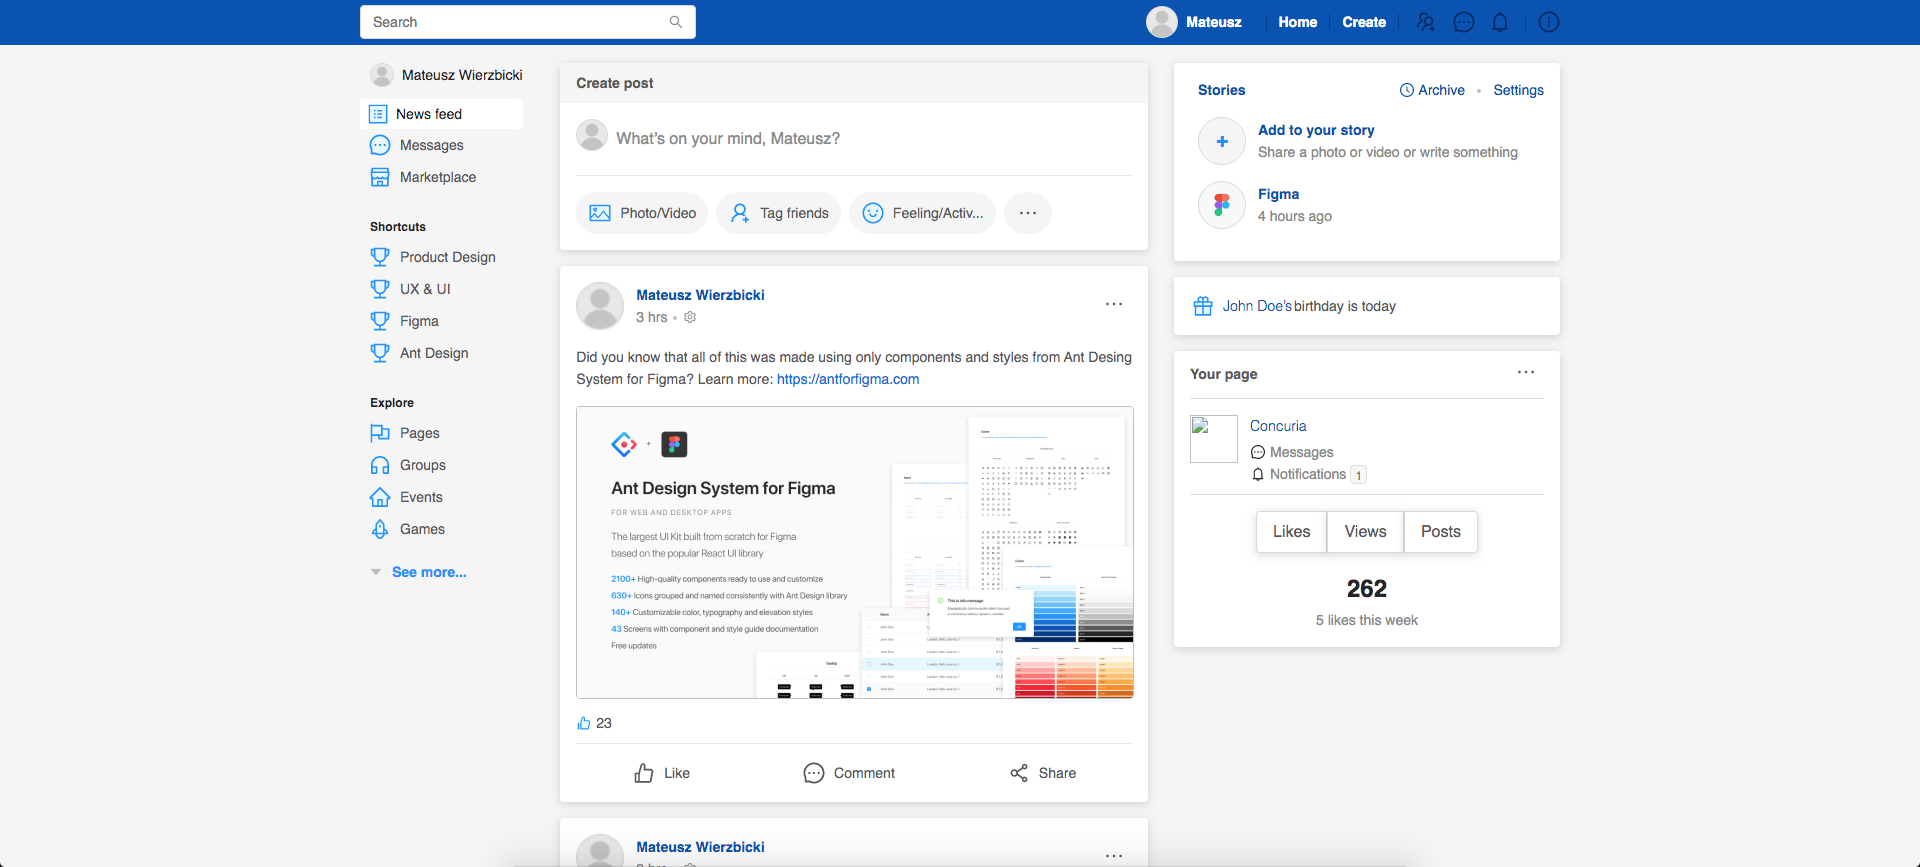The height and width of the screenshot is (867, 1920).
Task: Open first post's three-dot menu
Action: pyautogui.click(x=1114, y=304)
